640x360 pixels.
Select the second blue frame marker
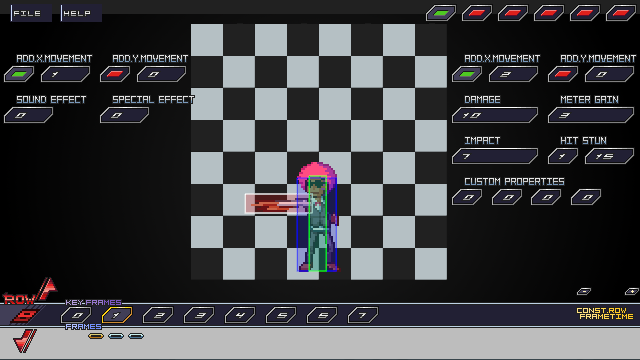pos(136,336)
